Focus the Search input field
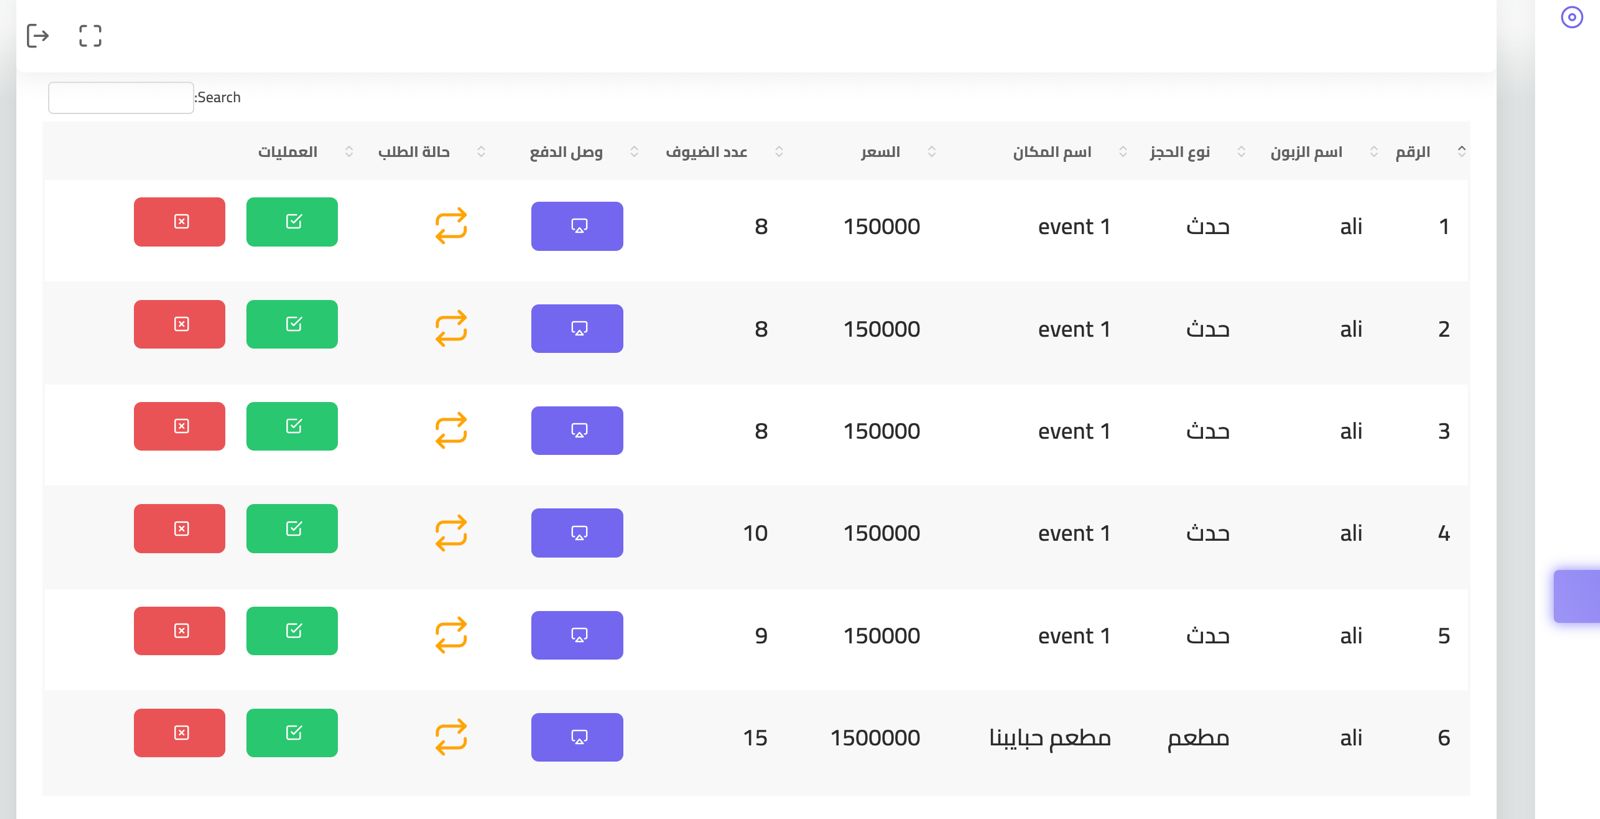 point(121,98)
